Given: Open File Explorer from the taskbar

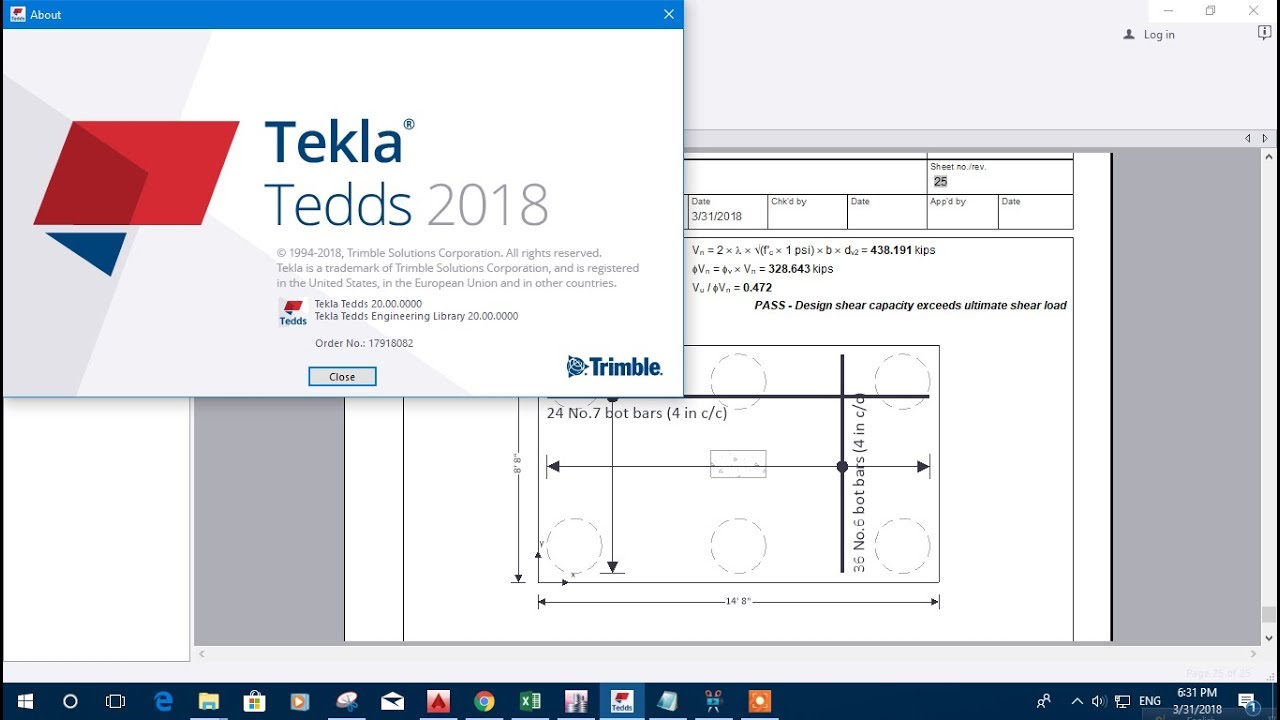Looking at the screenshot, I should click(x=208, y=701).
